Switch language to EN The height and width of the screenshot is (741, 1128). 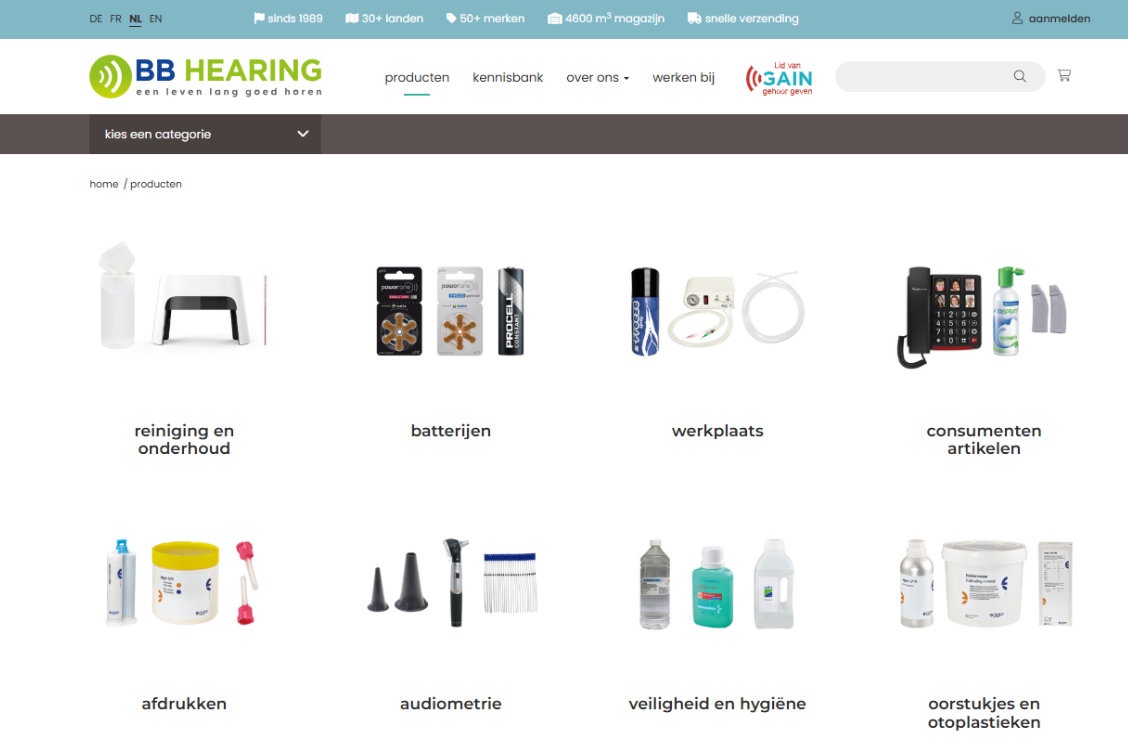click(x=155, y=19)
